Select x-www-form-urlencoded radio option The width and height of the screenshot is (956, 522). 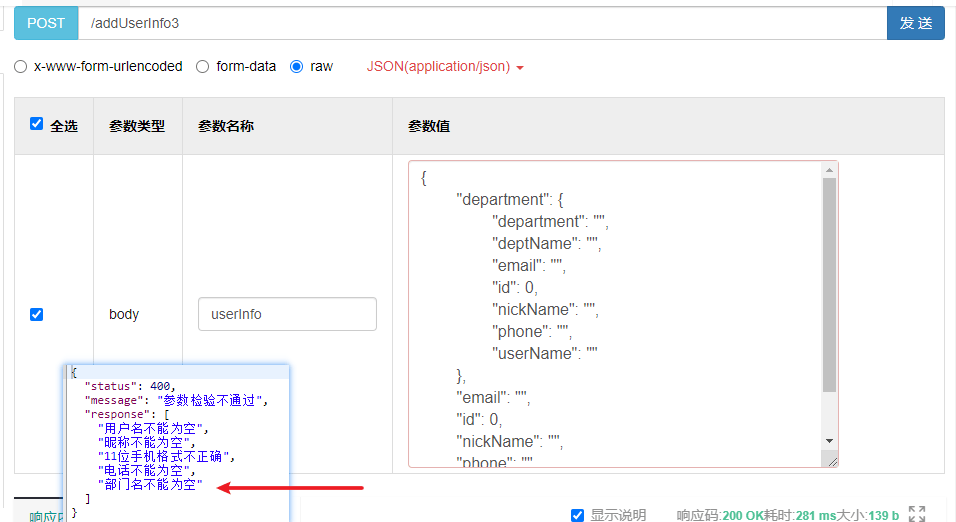(21, 67)
